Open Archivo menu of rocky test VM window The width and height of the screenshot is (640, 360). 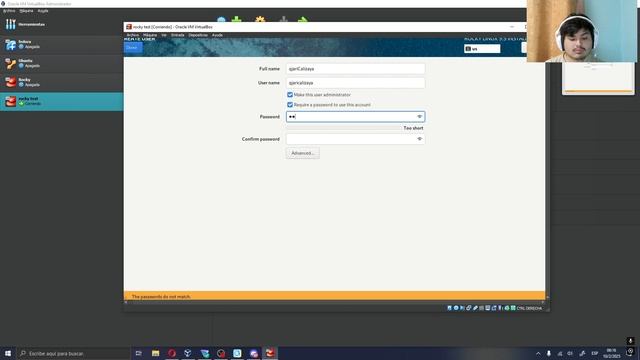click(x=132, y=35)
